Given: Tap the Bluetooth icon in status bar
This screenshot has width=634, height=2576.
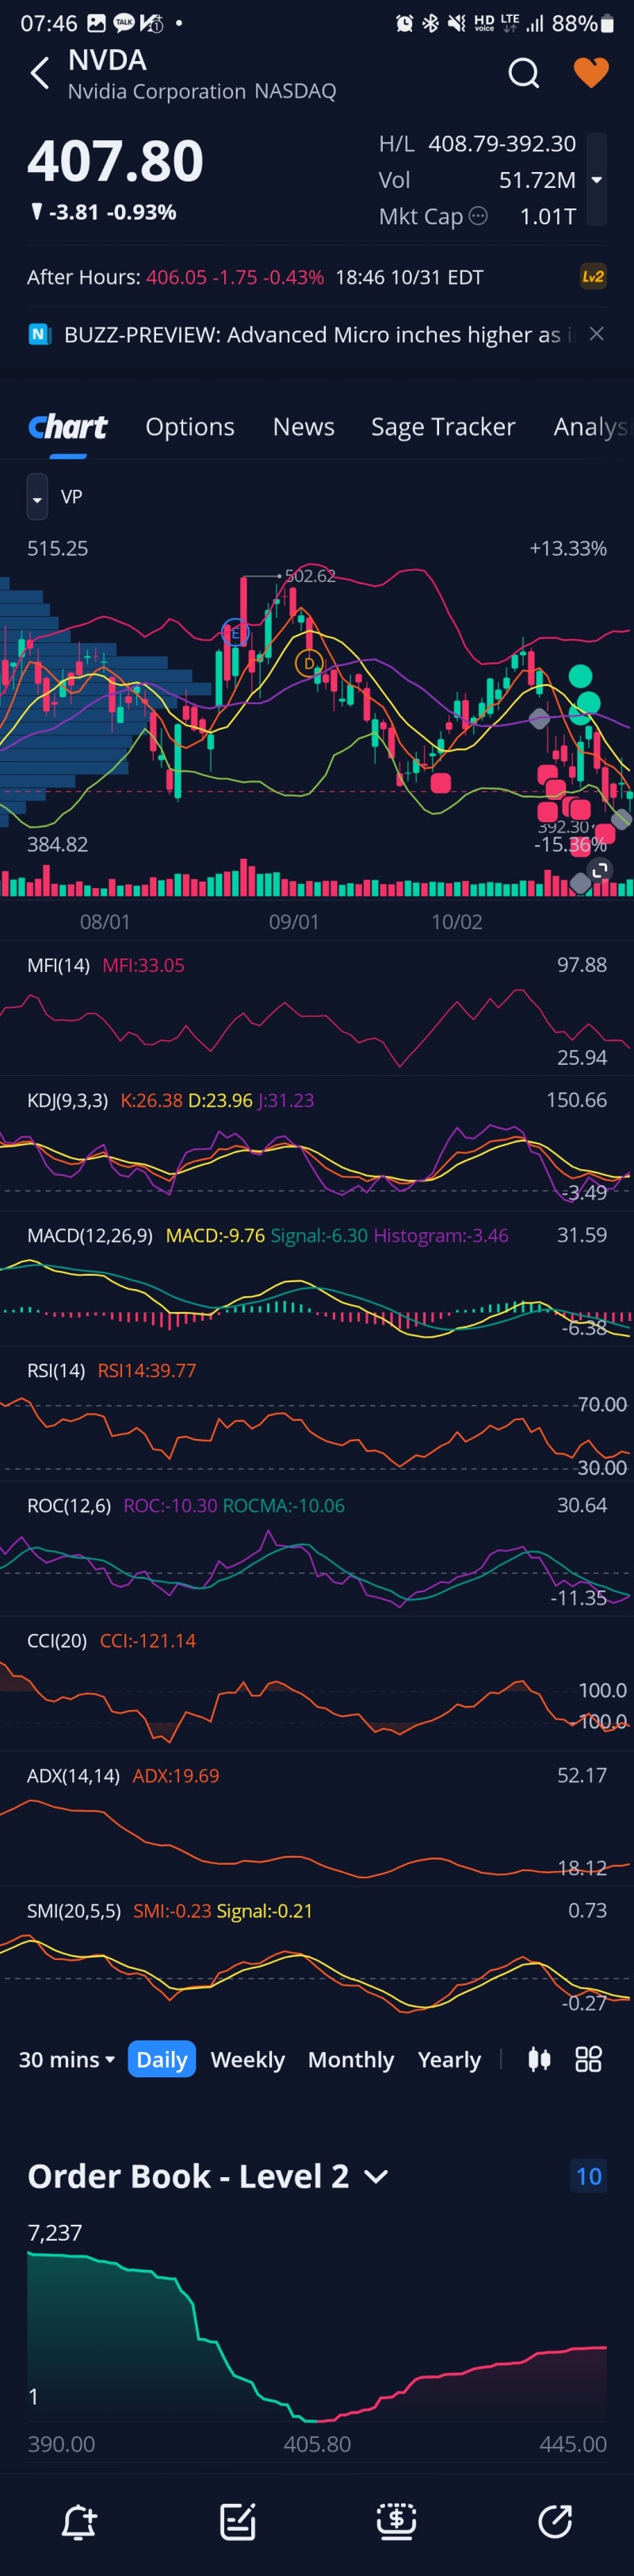Looking at the screenshot, I should [430, 23].
